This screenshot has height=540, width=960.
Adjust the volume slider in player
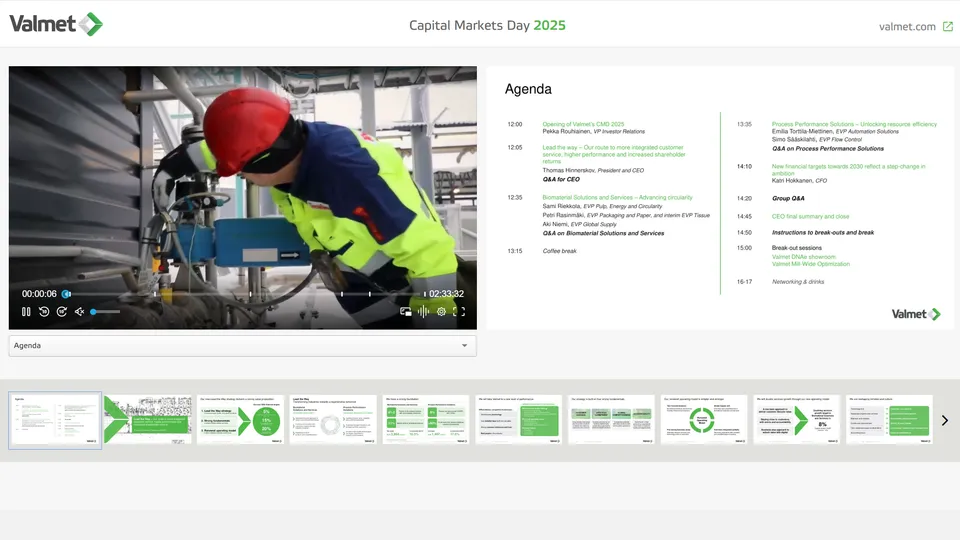pos(105,312)
